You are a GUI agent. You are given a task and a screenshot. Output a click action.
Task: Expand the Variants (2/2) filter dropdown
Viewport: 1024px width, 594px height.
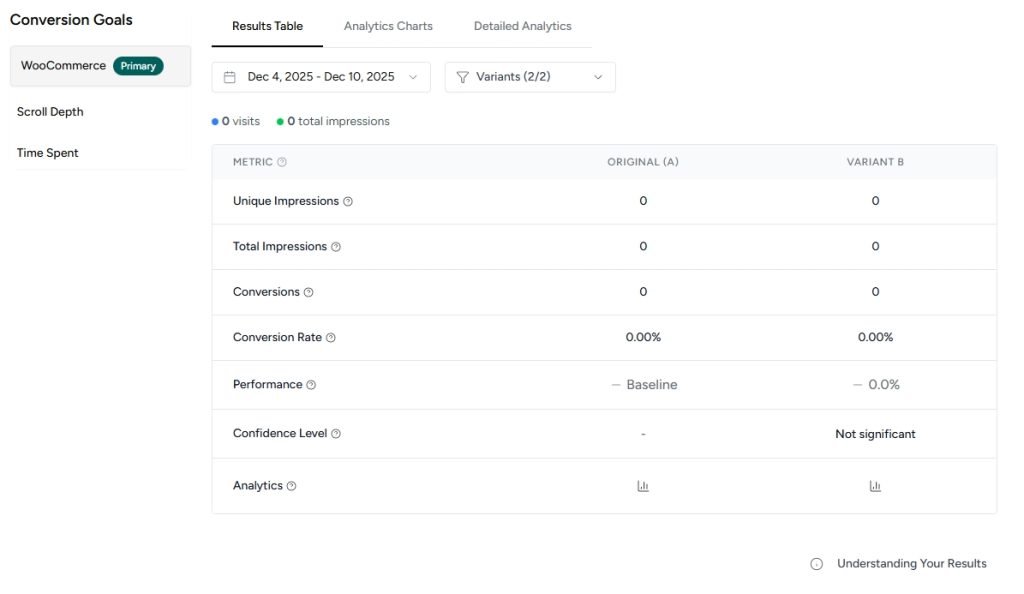(x=530, y=77)
